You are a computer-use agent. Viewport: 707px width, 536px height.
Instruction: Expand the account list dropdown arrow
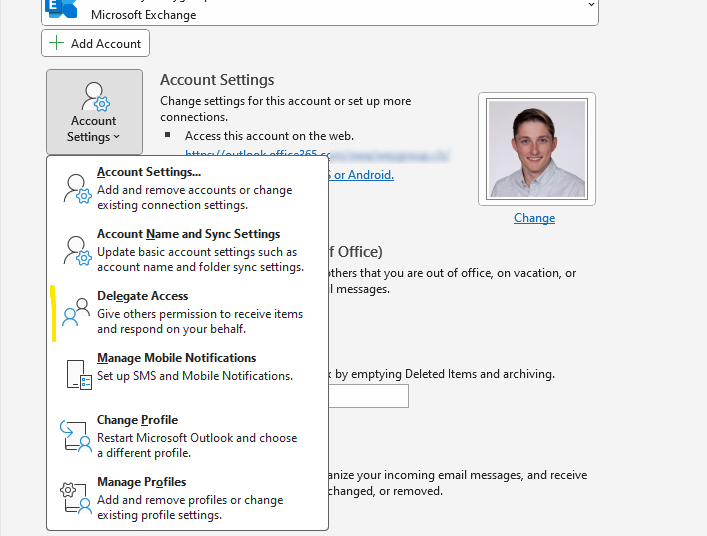click(590, 5)
